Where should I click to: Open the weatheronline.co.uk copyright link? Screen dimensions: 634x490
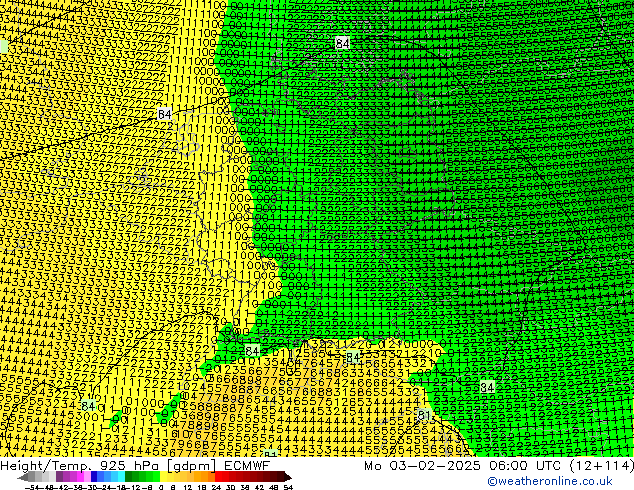click(x=550, y=481)
